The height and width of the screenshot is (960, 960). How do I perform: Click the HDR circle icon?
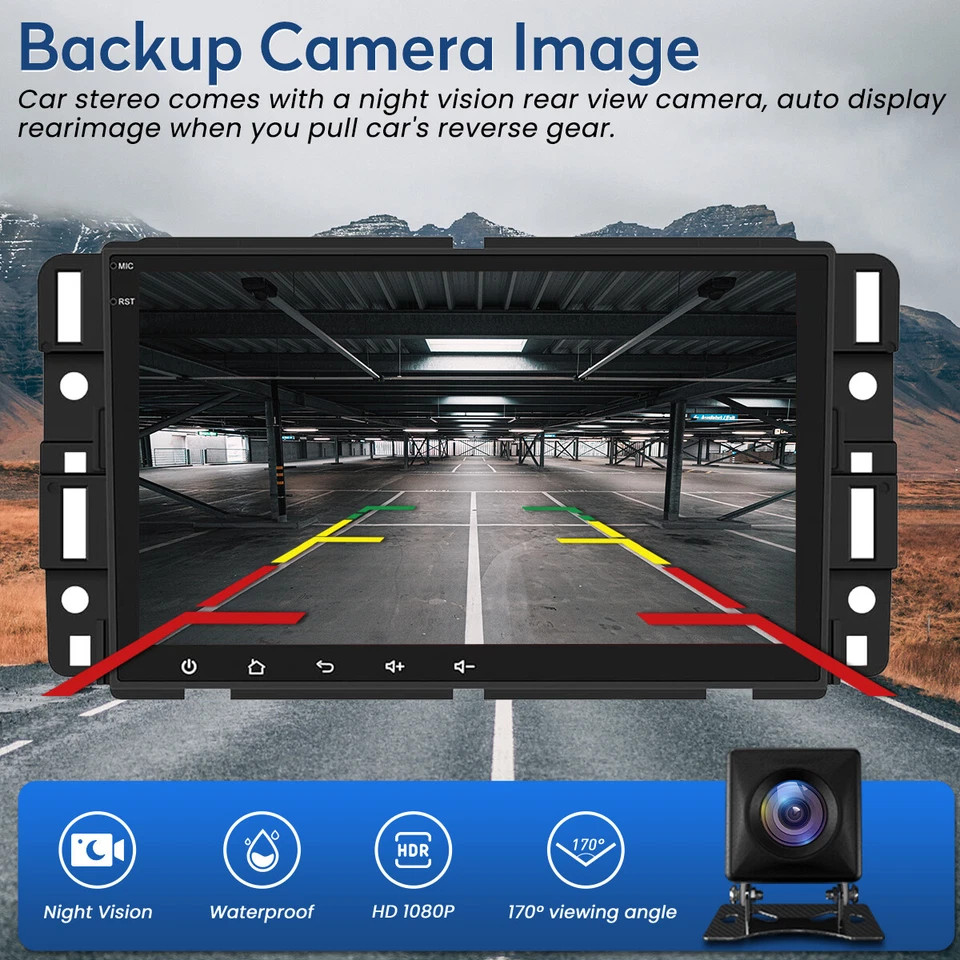[413, 850]
